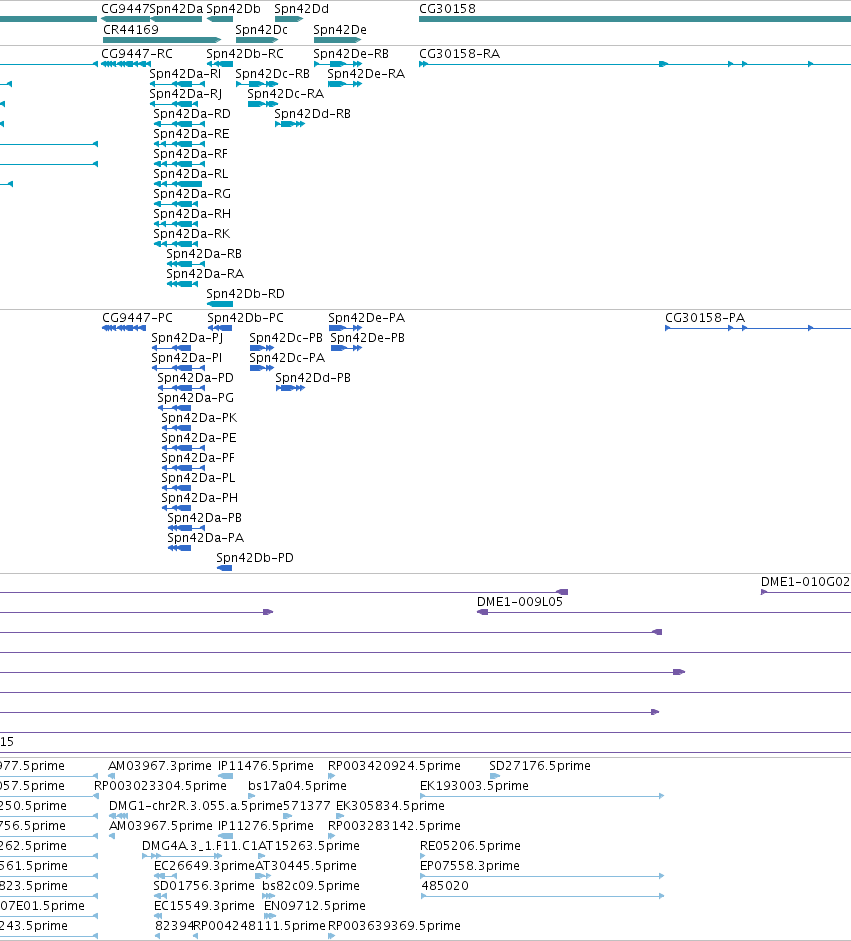Click EST EN09712.5prime
This screenshot has height=941, width=851.
click(x=315, y=906)
